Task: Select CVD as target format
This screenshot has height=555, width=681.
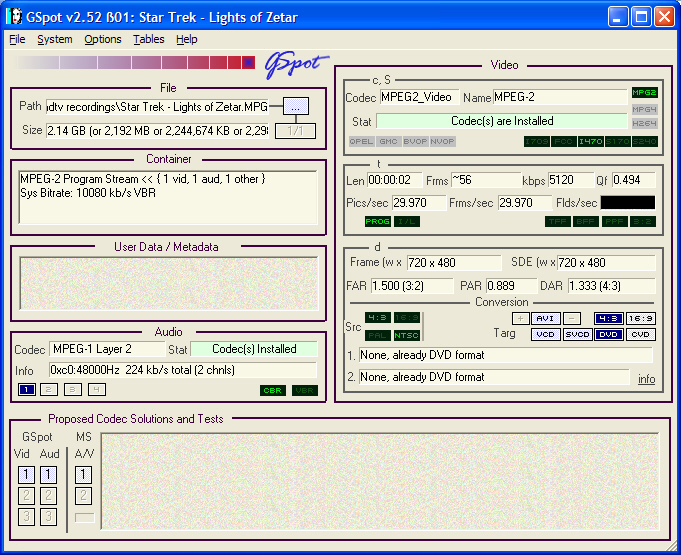Action: [641, 335]
